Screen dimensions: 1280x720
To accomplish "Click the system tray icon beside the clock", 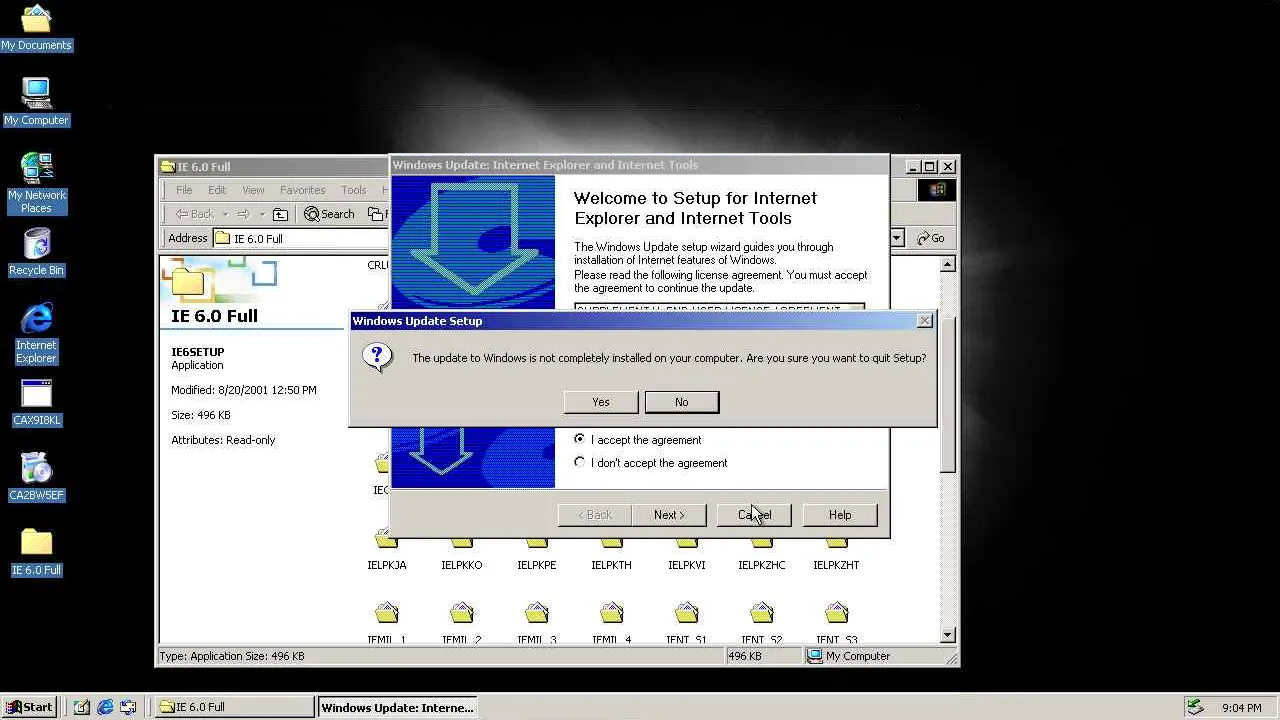I will [1195, 707].
